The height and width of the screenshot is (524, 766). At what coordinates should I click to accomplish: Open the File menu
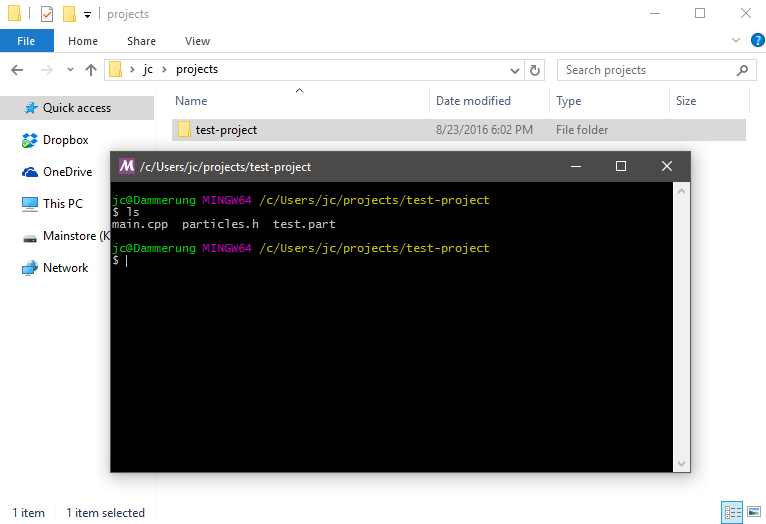(x=26, y=41)
